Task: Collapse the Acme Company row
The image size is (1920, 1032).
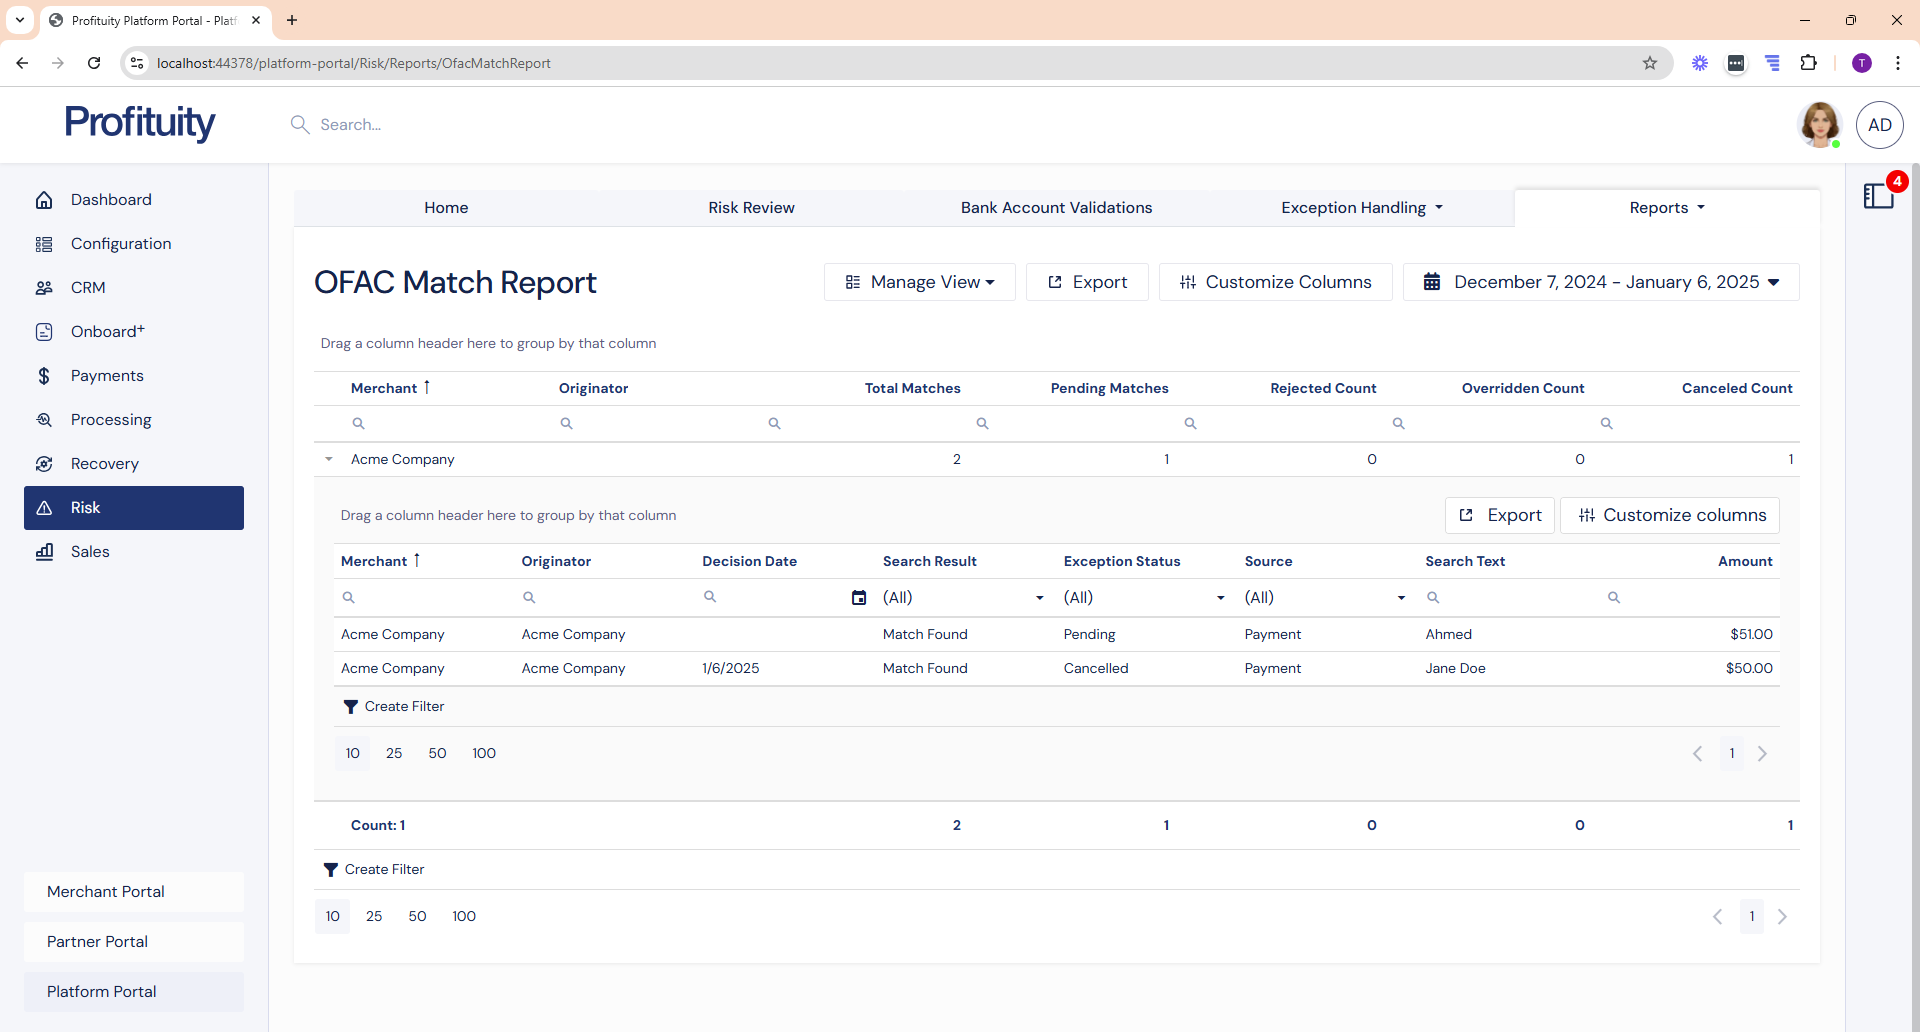Action: (329, 460)
